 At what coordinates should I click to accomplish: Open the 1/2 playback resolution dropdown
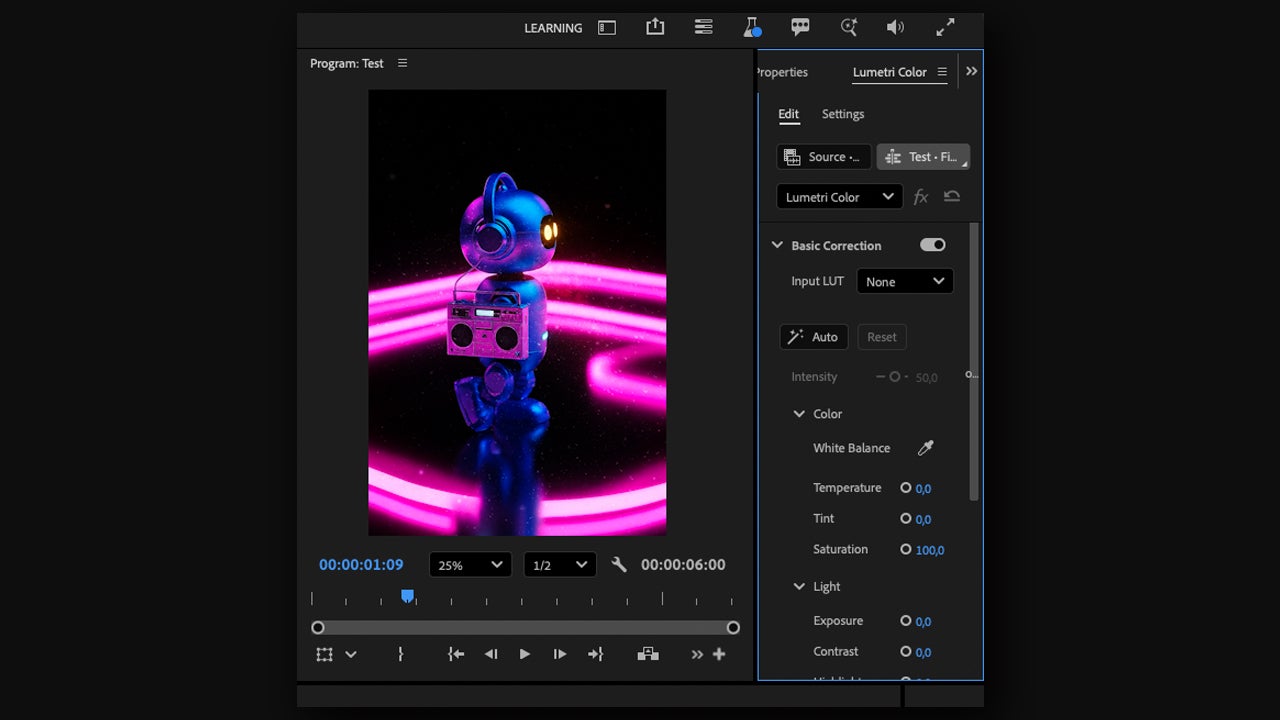560,565
